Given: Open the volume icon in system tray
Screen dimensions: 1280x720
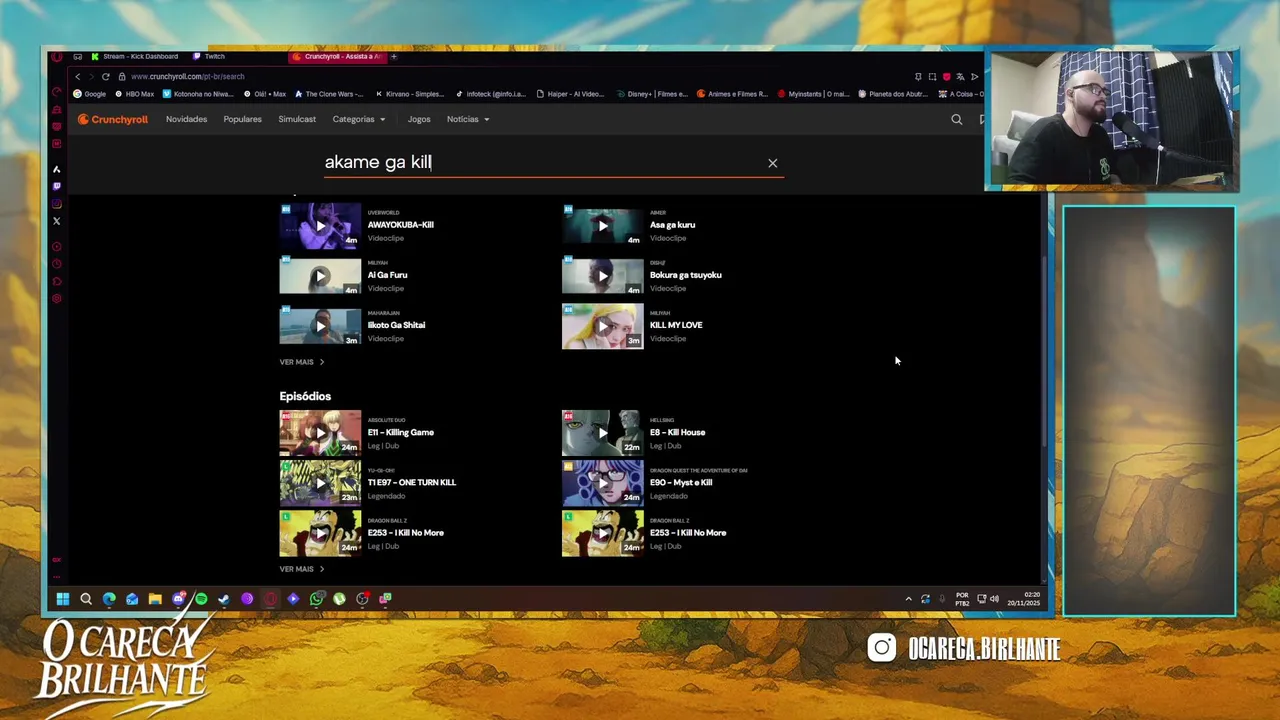Looking at the screenshot, I should coord(994,599).
